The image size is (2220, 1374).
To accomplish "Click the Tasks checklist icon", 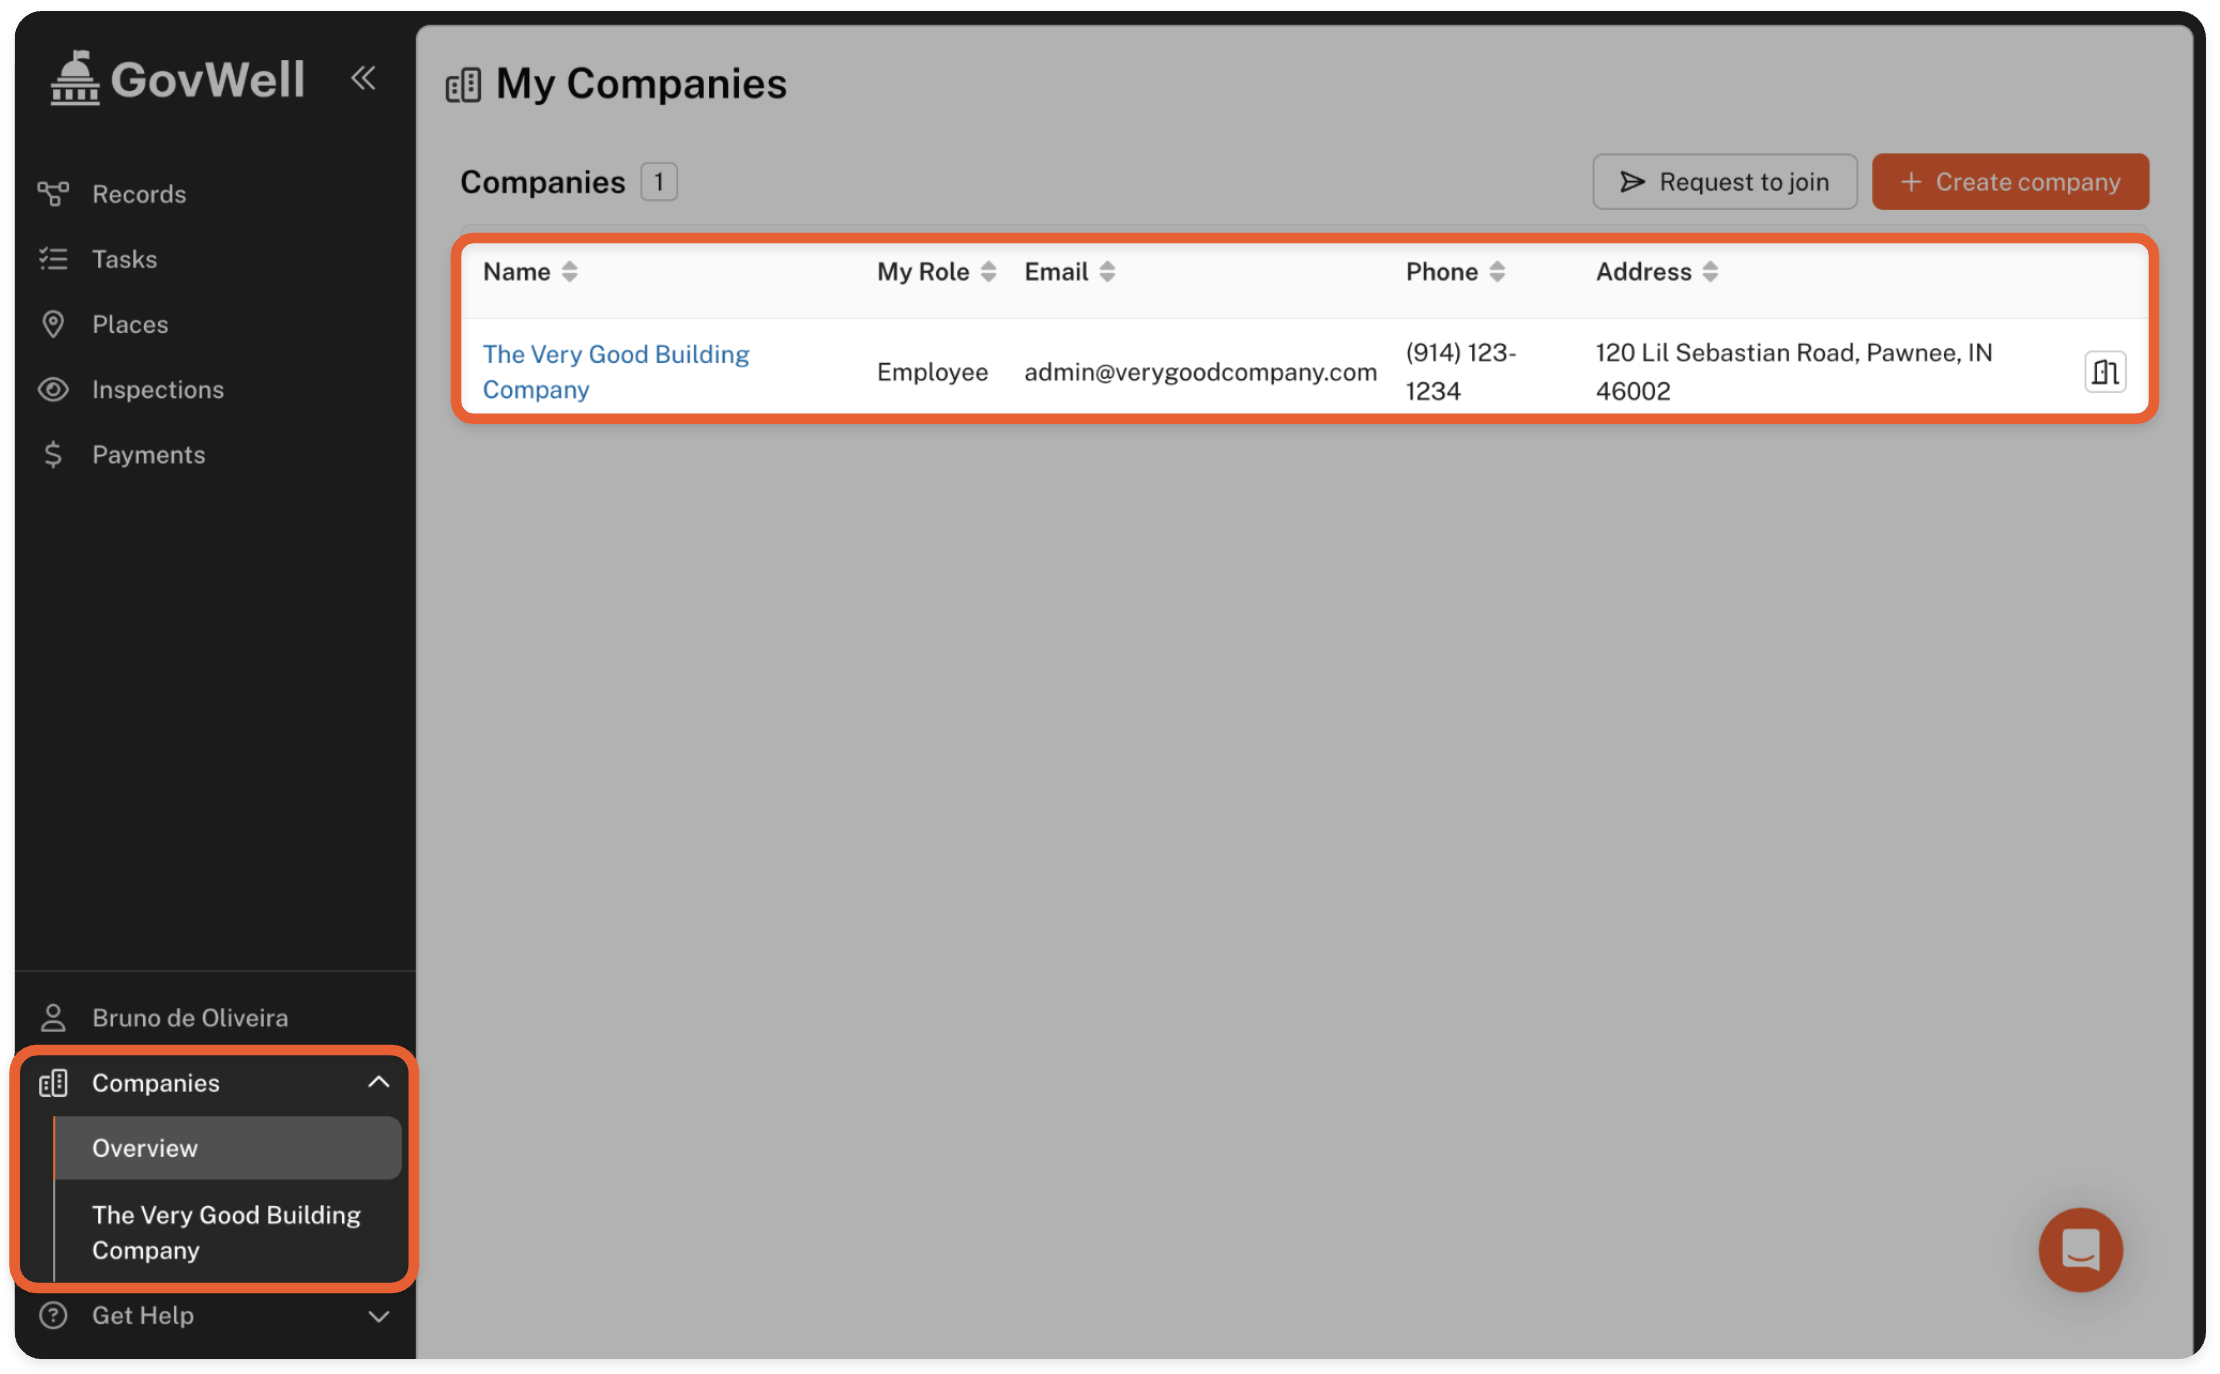I will [53, 259].
